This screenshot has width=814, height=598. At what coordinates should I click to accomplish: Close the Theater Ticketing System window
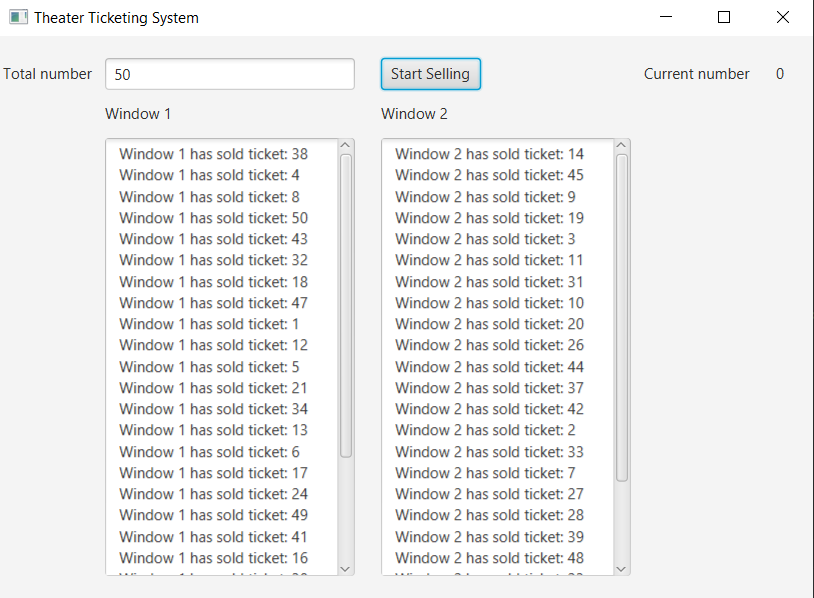click(x=783, y=17)
